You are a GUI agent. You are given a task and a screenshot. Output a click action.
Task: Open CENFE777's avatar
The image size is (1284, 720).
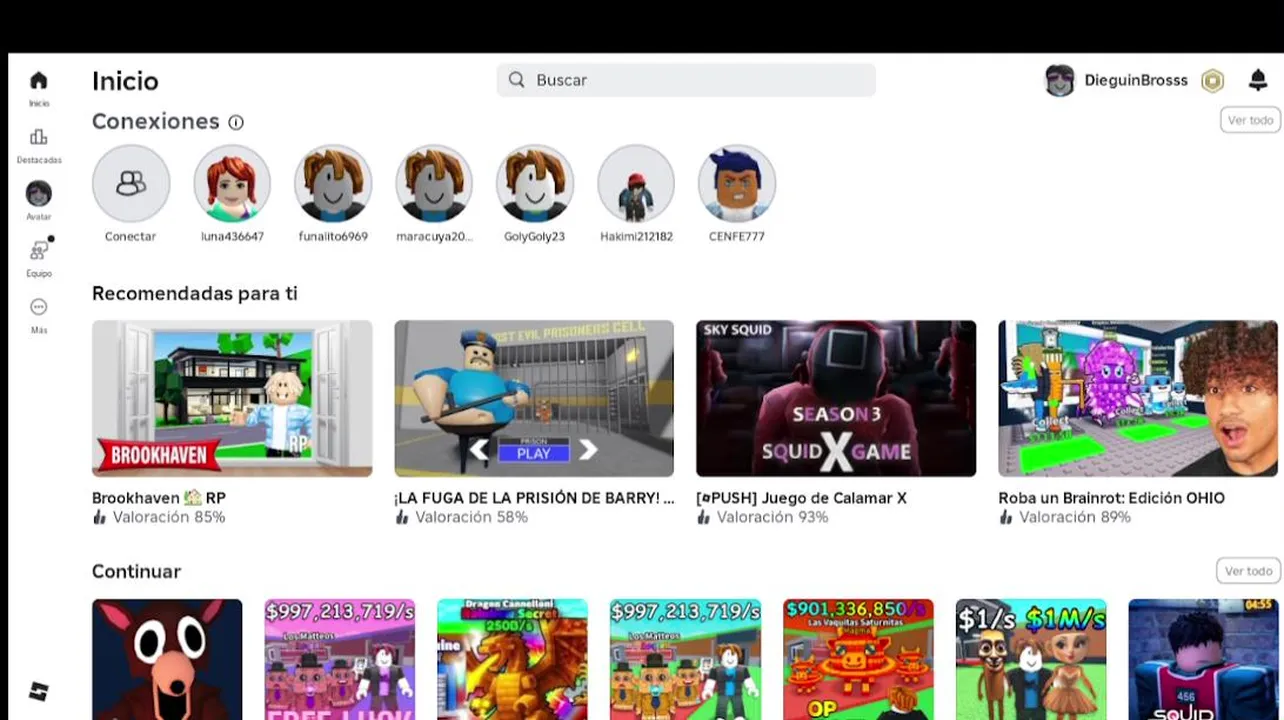(x=737, y=183)
